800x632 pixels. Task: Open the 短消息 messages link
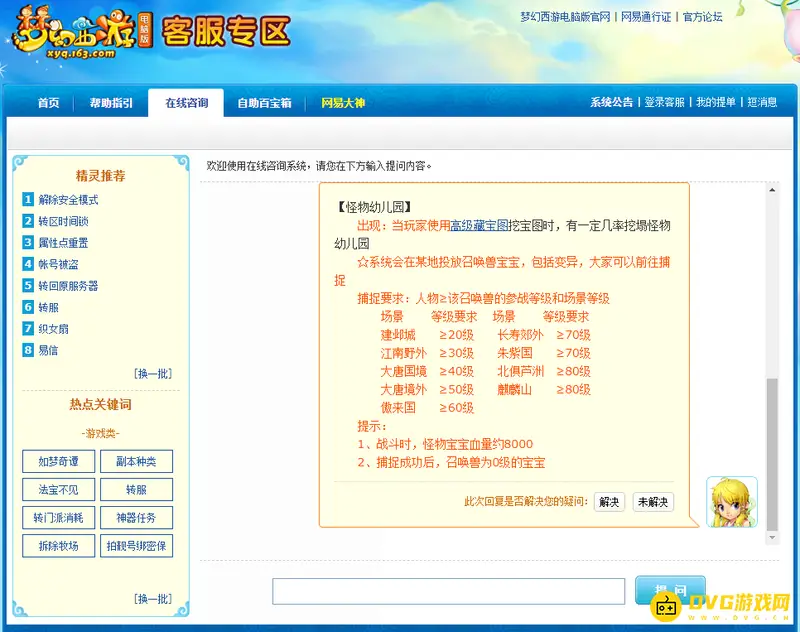762,102
